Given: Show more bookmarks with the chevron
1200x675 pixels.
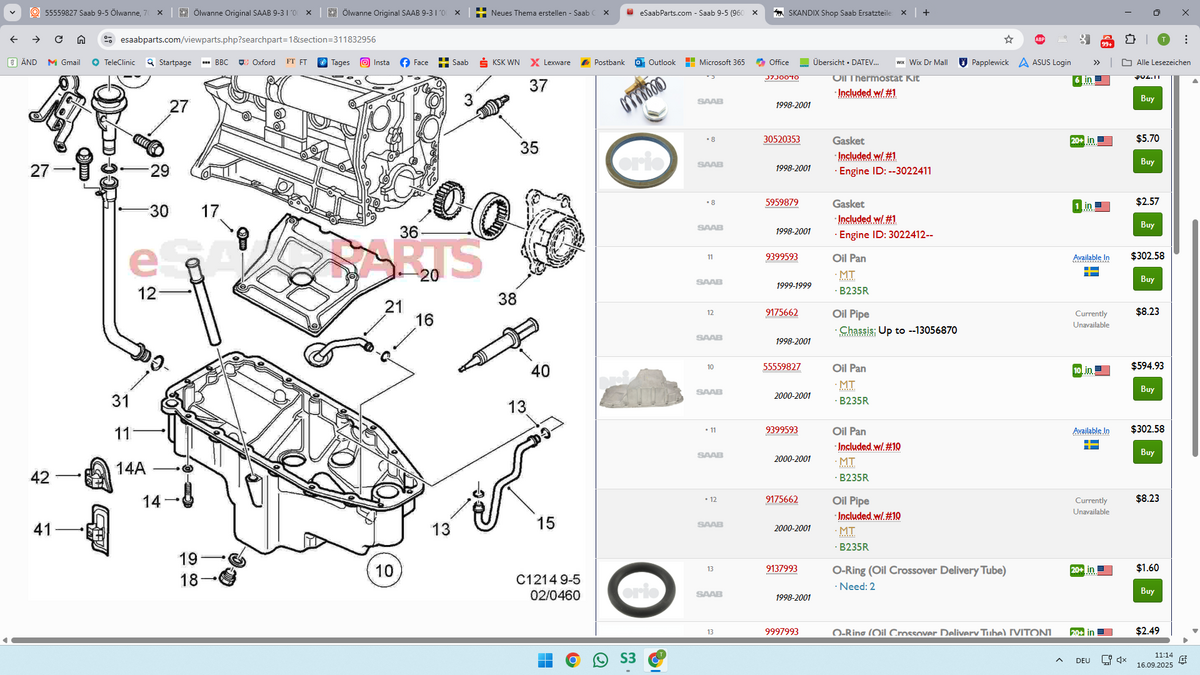Looking at the screenshot, I should tap(1097, 62).
